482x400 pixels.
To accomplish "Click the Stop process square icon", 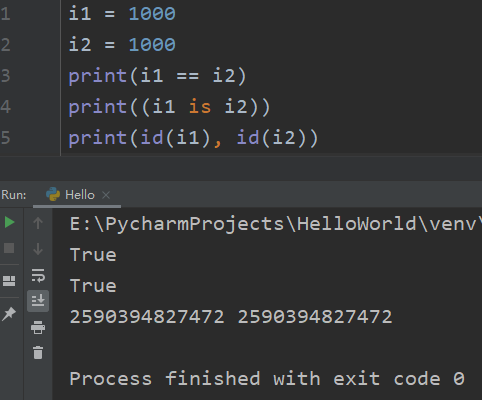I will coord(9,248).
